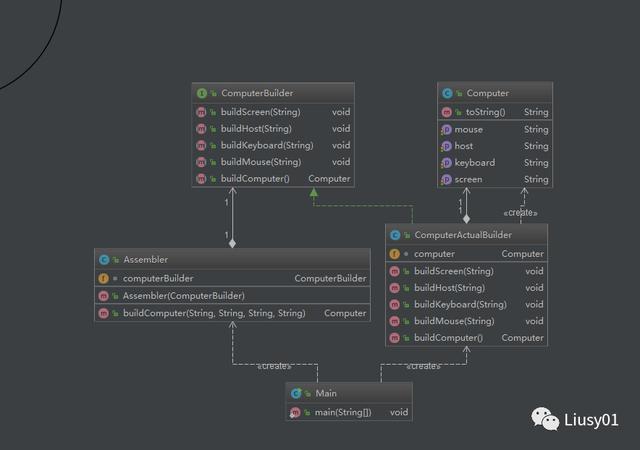Click the WeChat logo icon near Liusy01
640x450 pixels.
(x=545, y=419)
